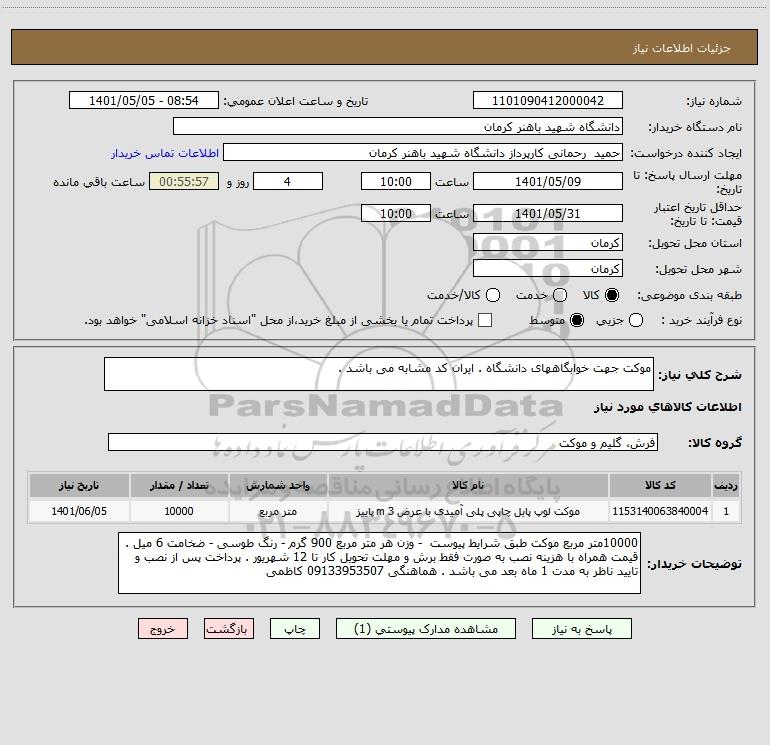This screenshot has width=770, height=745.
Task: Choose the جزیی purchase process option
Action: pyautogui.click(x=635, y=320)
